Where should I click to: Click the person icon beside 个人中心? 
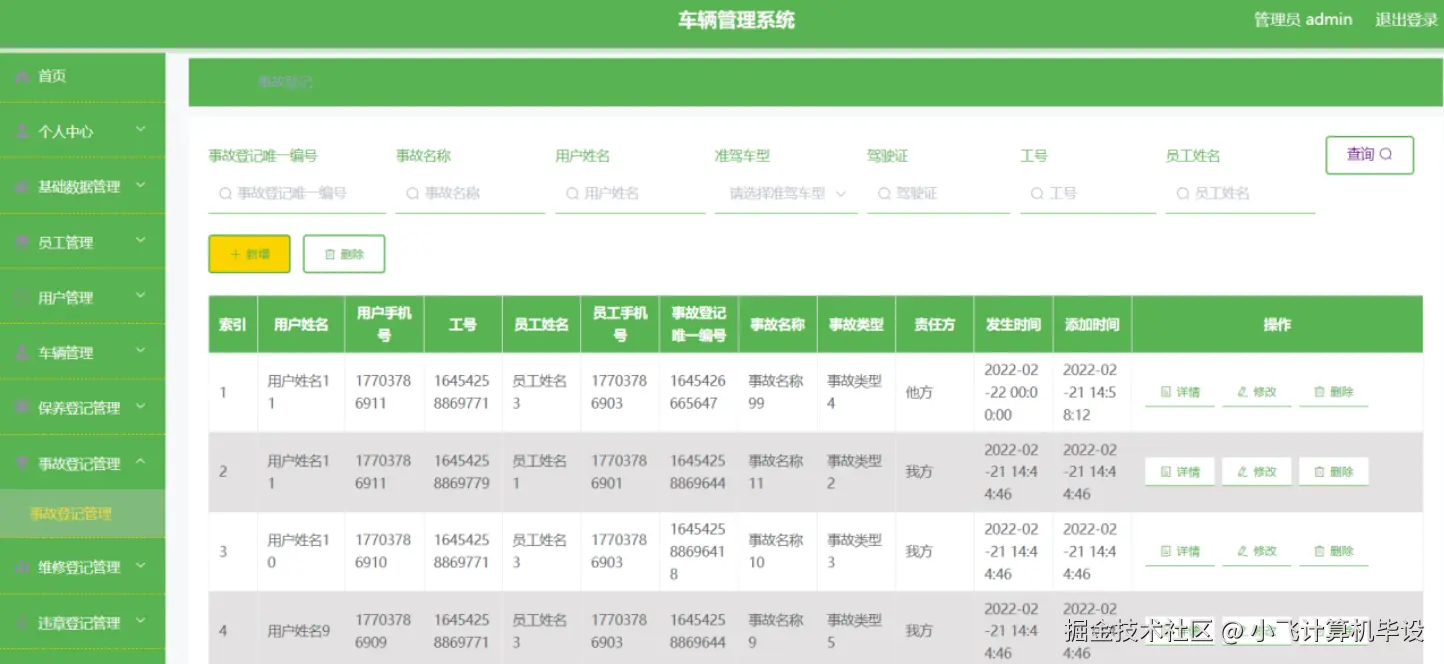pyautogui.click(x=23, y=131)
